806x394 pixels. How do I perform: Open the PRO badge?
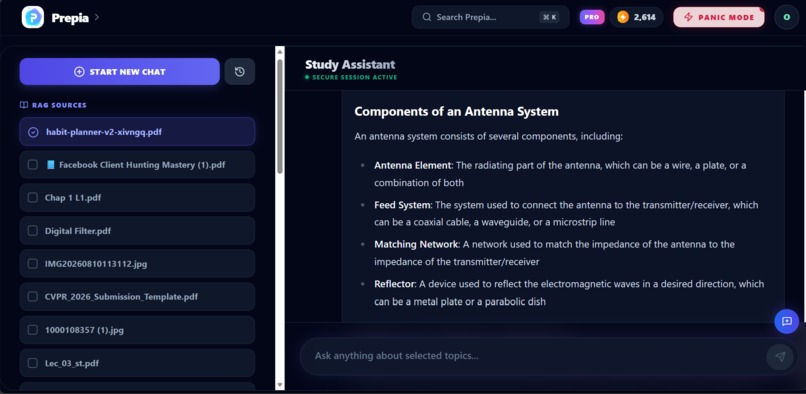click(x=592, y=17)
